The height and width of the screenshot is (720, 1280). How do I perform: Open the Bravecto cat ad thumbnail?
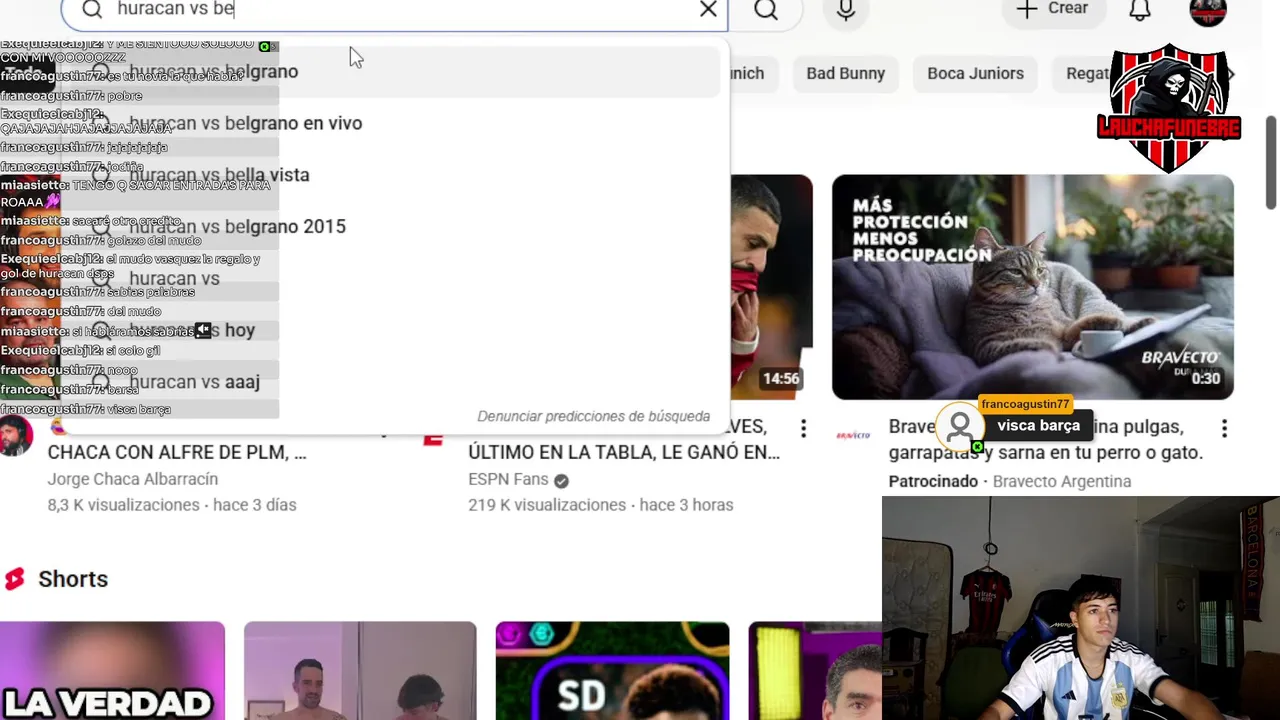[x=1032, y=287]
